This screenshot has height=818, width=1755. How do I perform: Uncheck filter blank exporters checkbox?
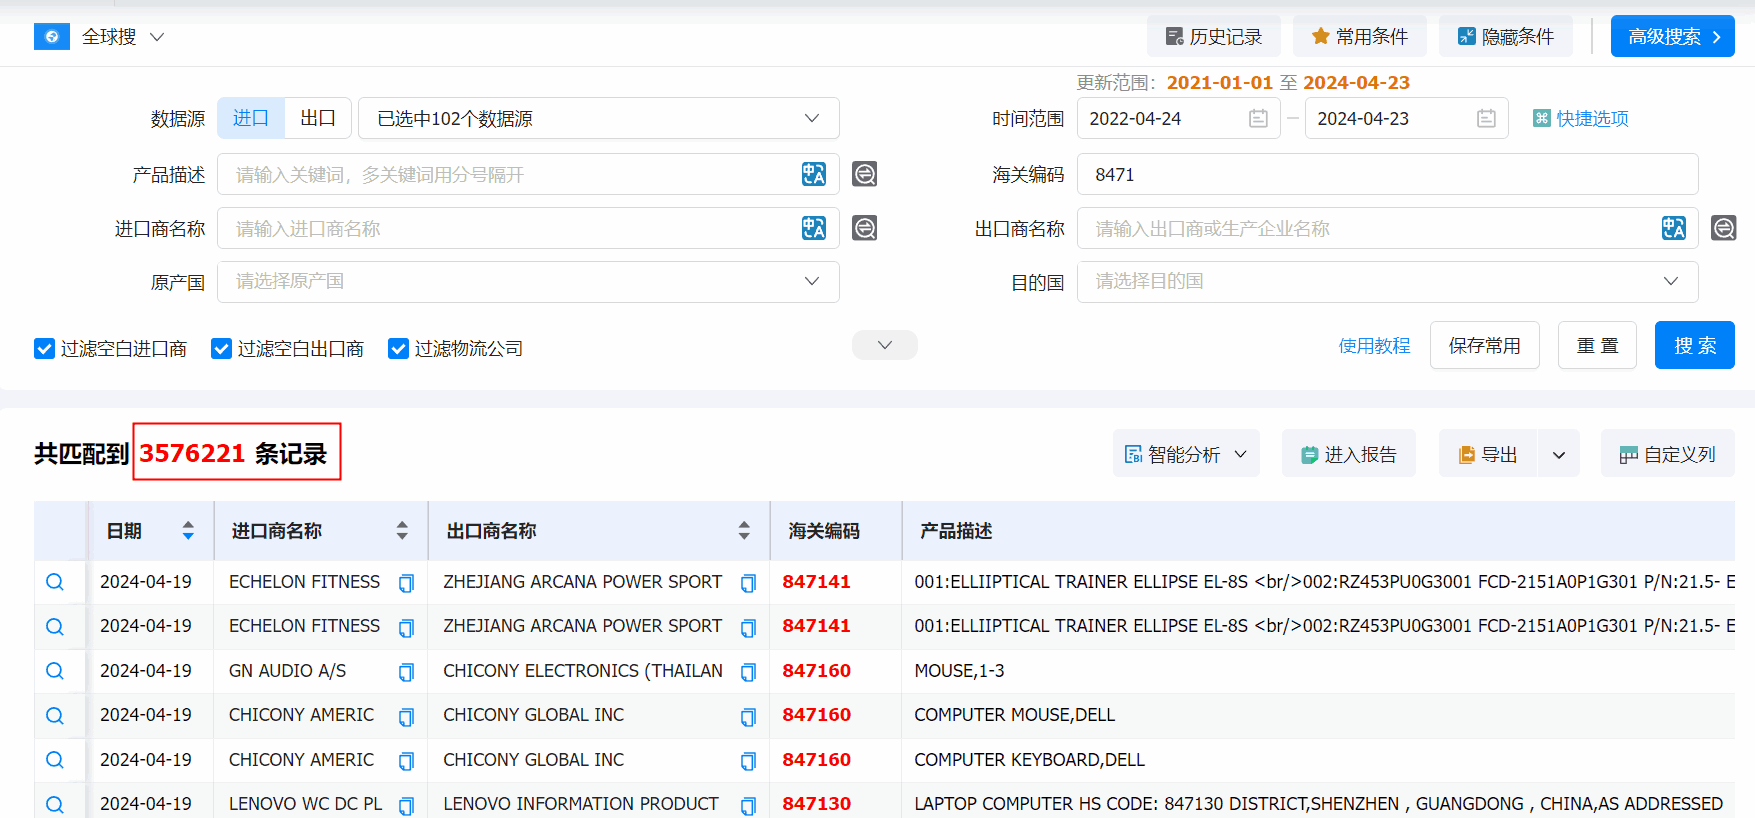[x=221, y=348]
